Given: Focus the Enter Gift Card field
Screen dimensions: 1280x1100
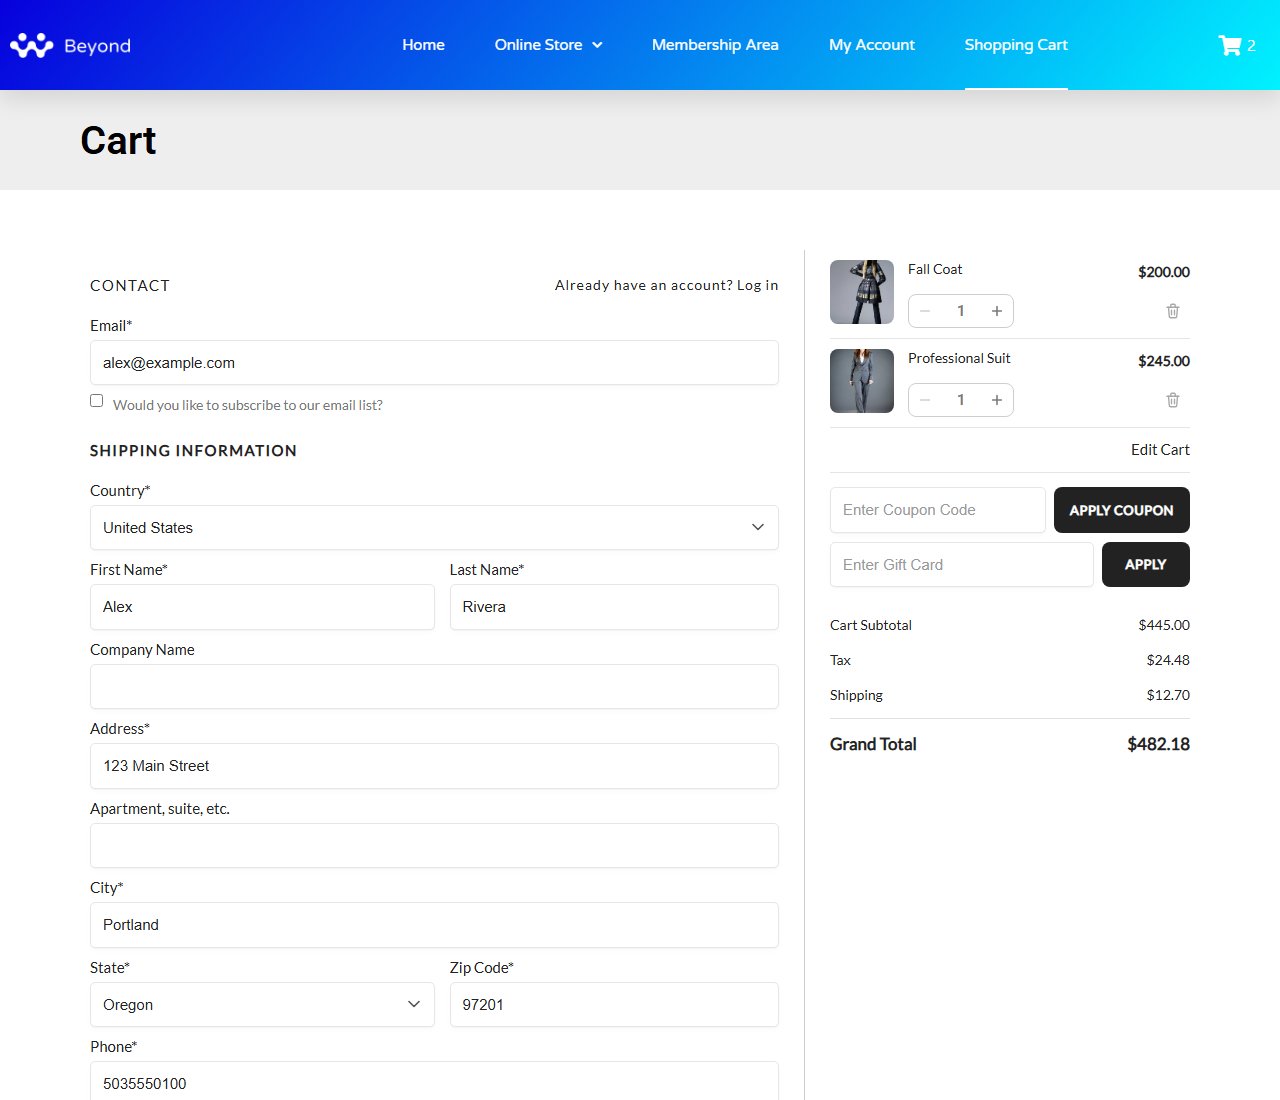Looking at the screenshot, I should point(962,565).
